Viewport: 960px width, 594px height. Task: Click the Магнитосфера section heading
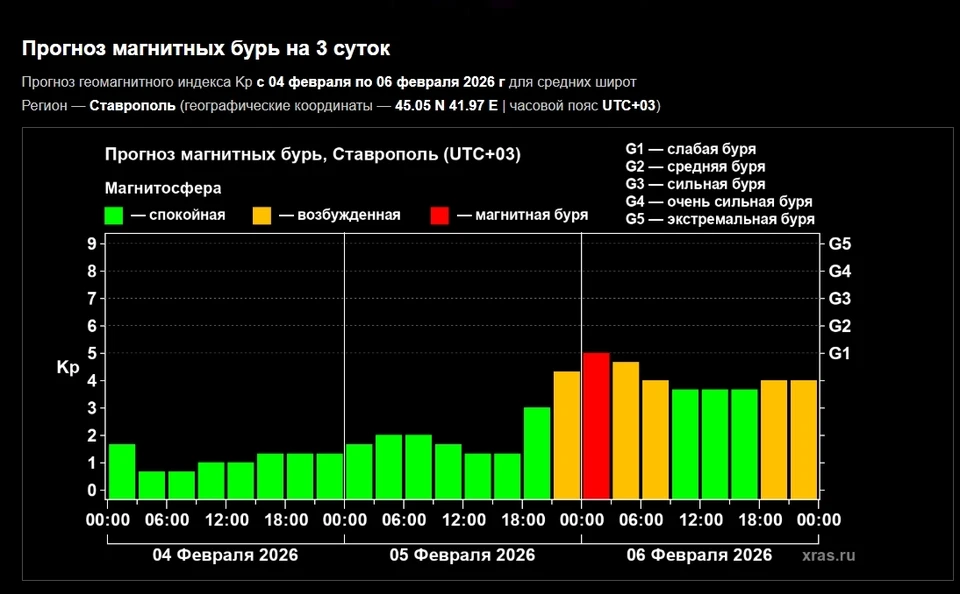pos(163,187)
